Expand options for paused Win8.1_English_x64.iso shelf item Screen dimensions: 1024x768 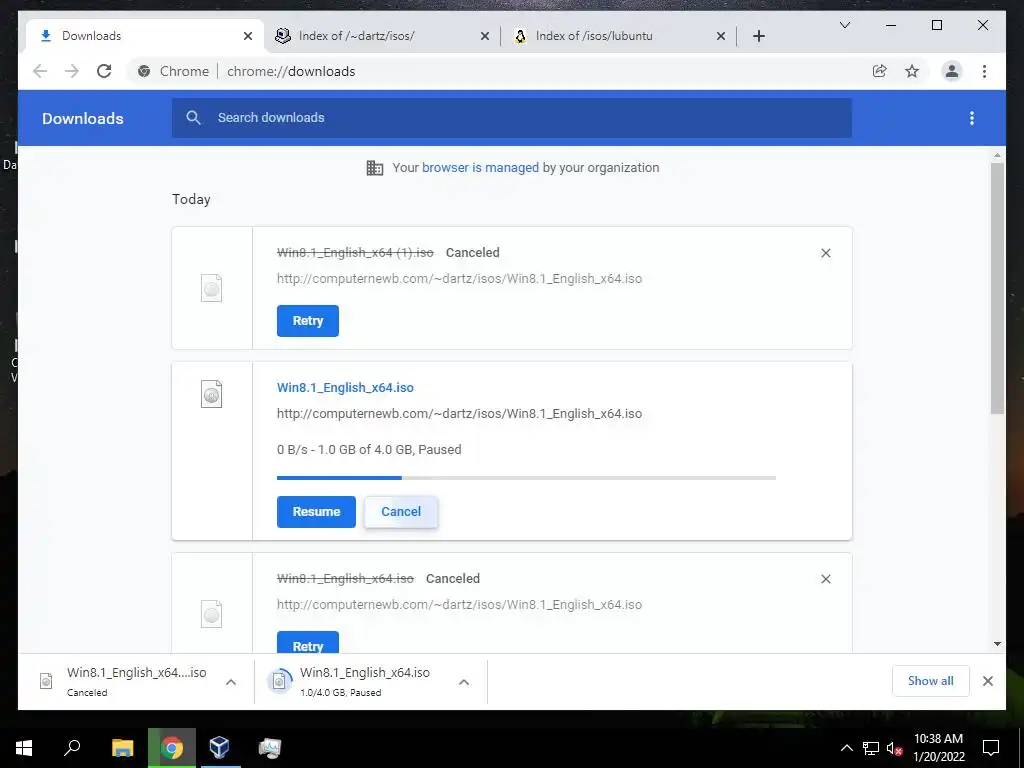[x=464, y=682]
